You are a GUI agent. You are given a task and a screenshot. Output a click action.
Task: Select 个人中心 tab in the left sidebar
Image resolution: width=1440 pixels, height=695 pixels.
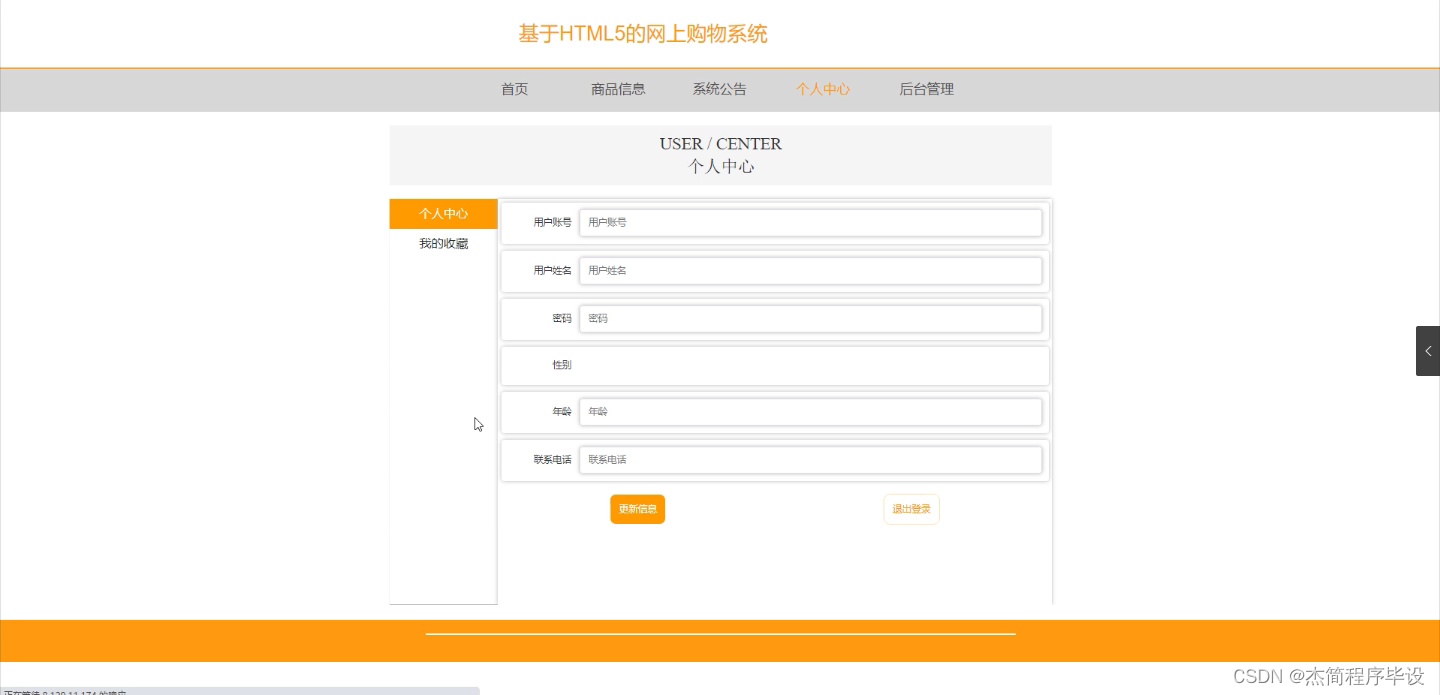[x=443, y=214]
